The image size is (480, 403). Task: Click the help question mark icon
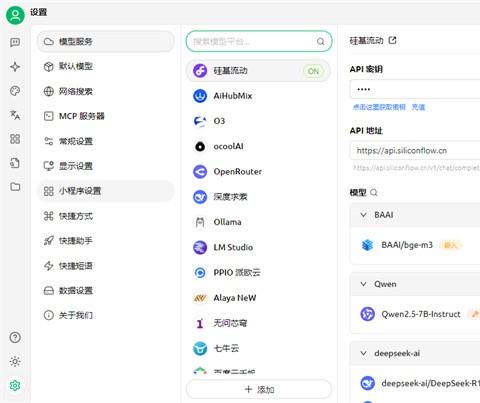click(15, 337)
